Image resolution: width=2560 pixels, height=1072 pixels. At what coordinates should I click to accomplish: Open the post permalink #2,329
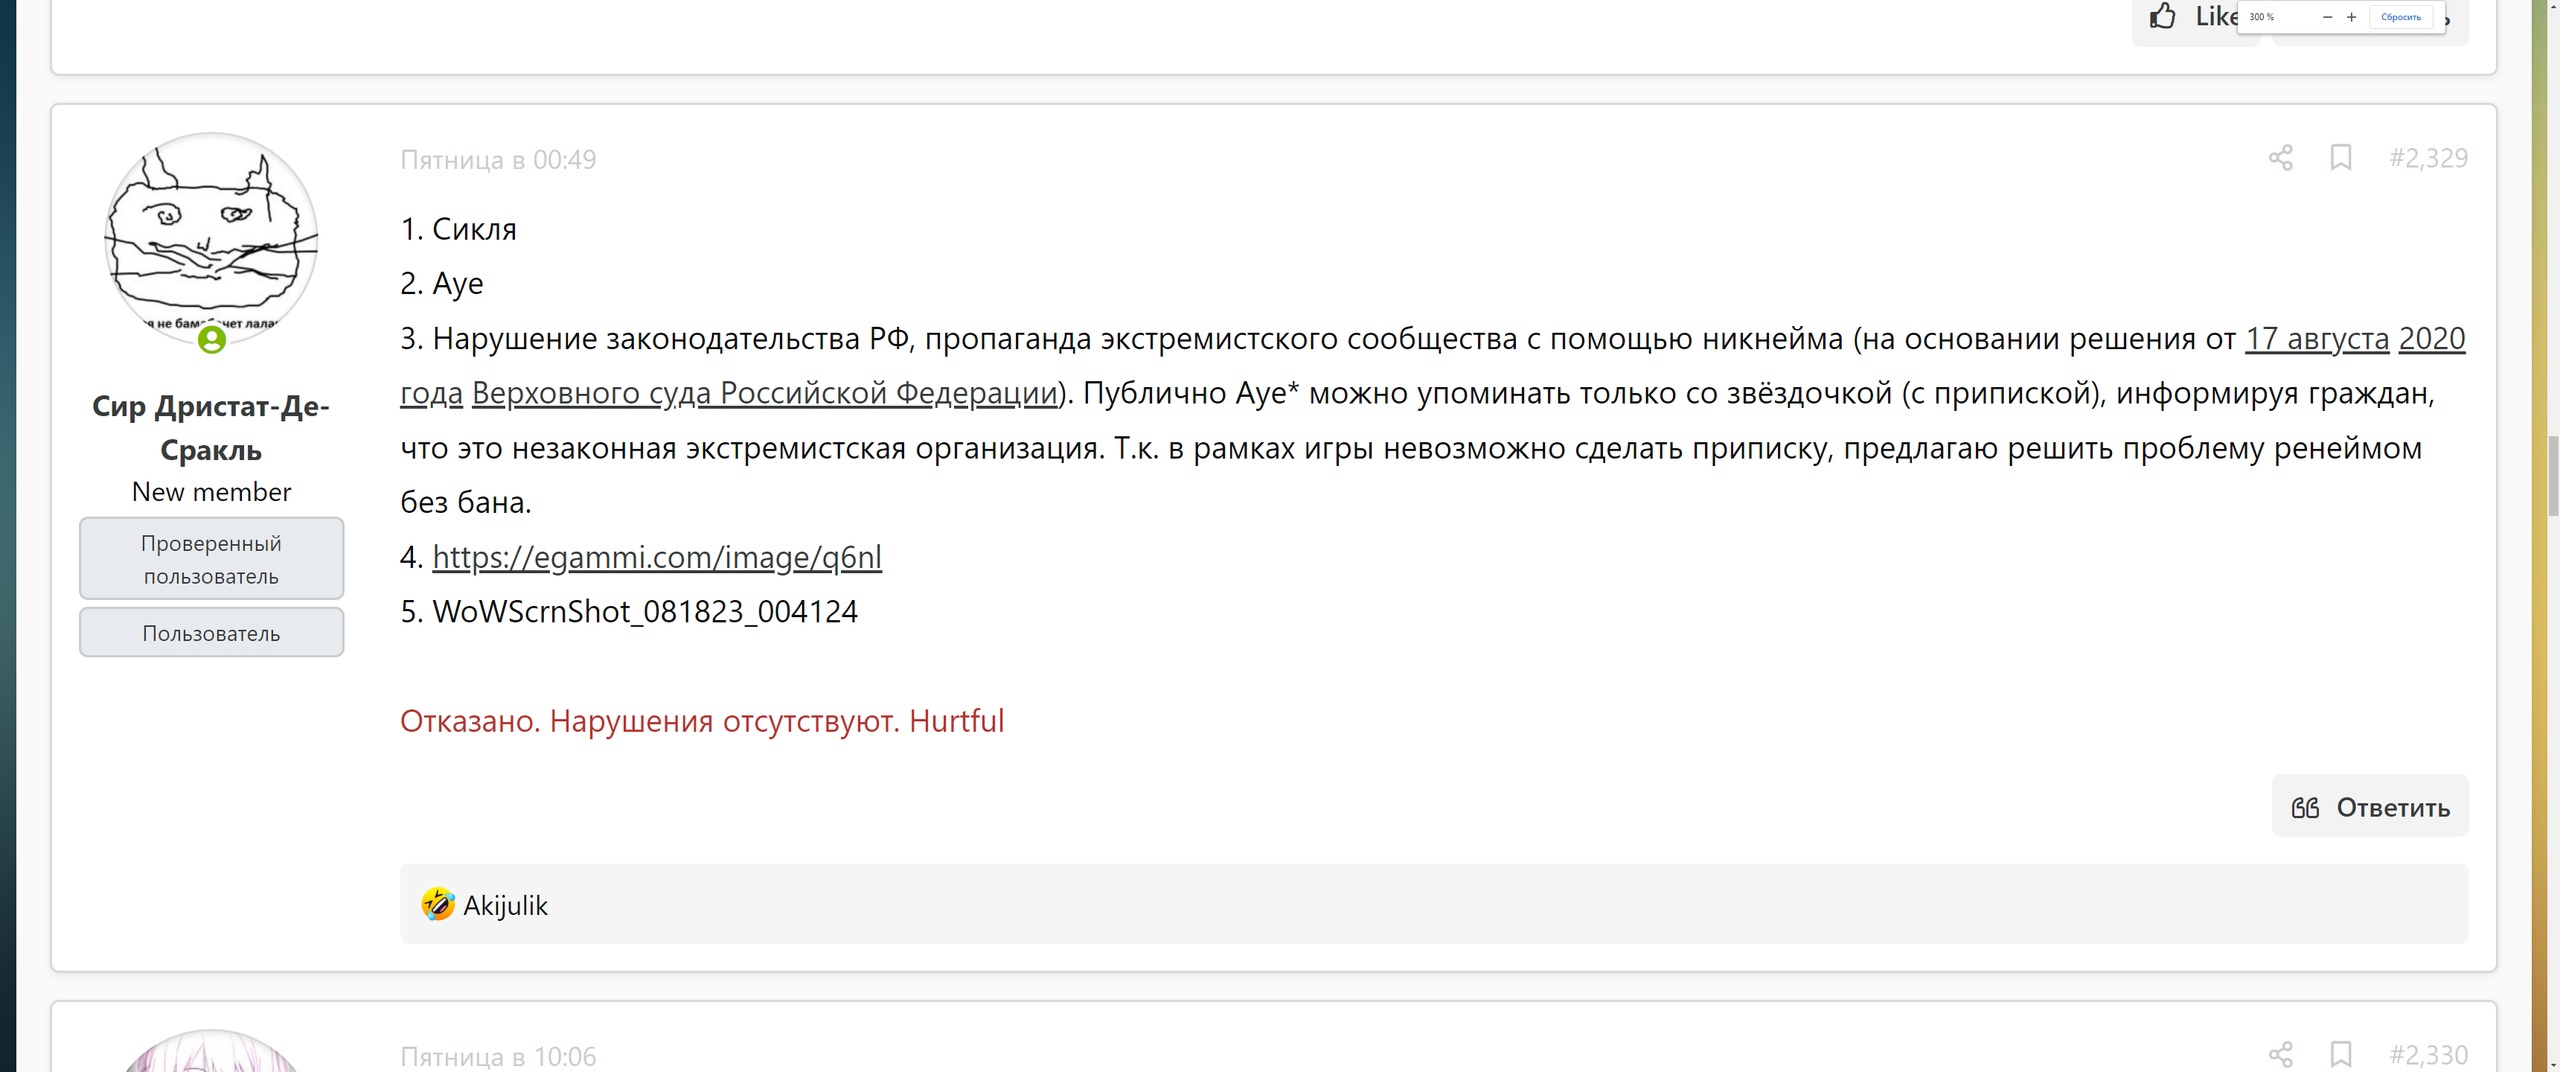[x=2428, y=158]
